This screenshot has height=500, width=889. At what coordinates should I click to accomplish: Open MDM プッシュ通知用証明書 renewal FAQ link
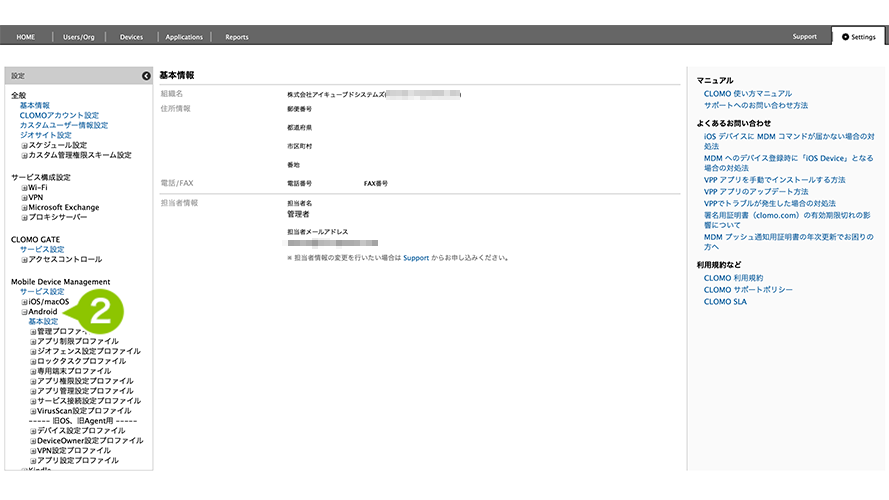pos(789,241)
